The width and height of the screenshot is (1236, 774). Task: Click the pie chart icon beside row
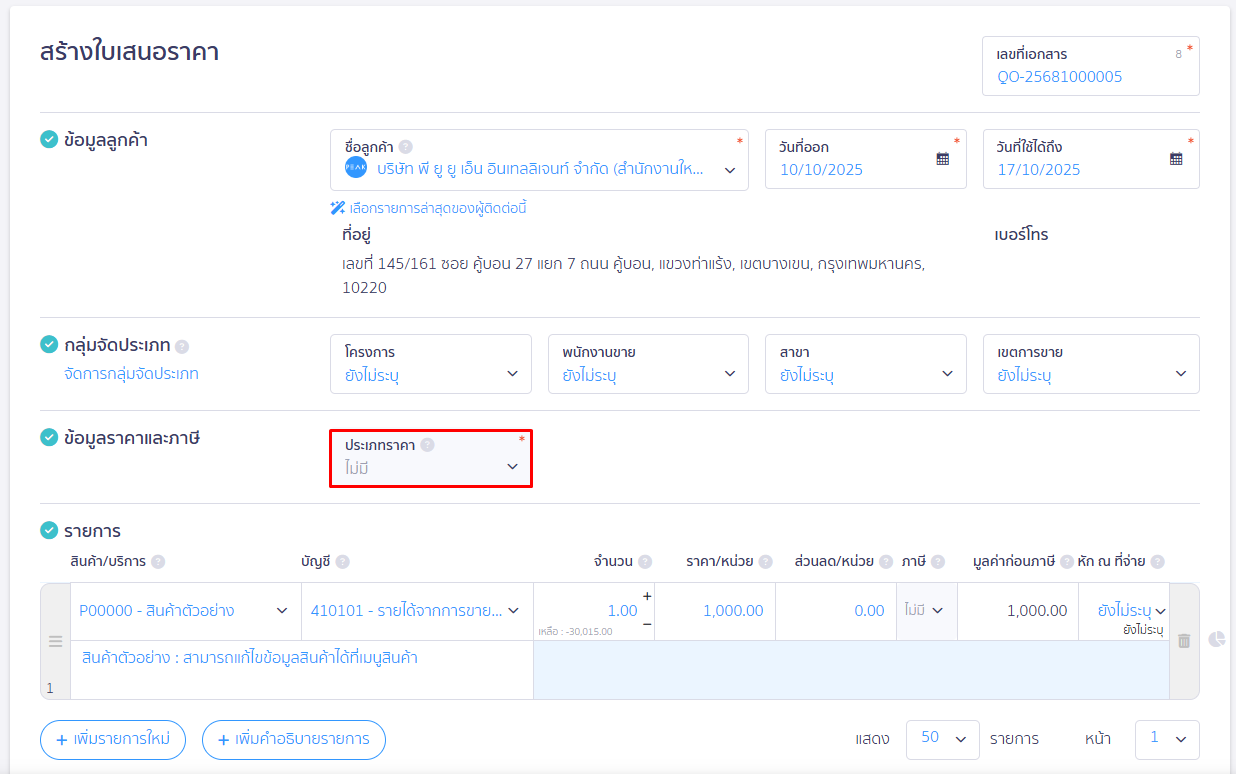pos(1217,639)
